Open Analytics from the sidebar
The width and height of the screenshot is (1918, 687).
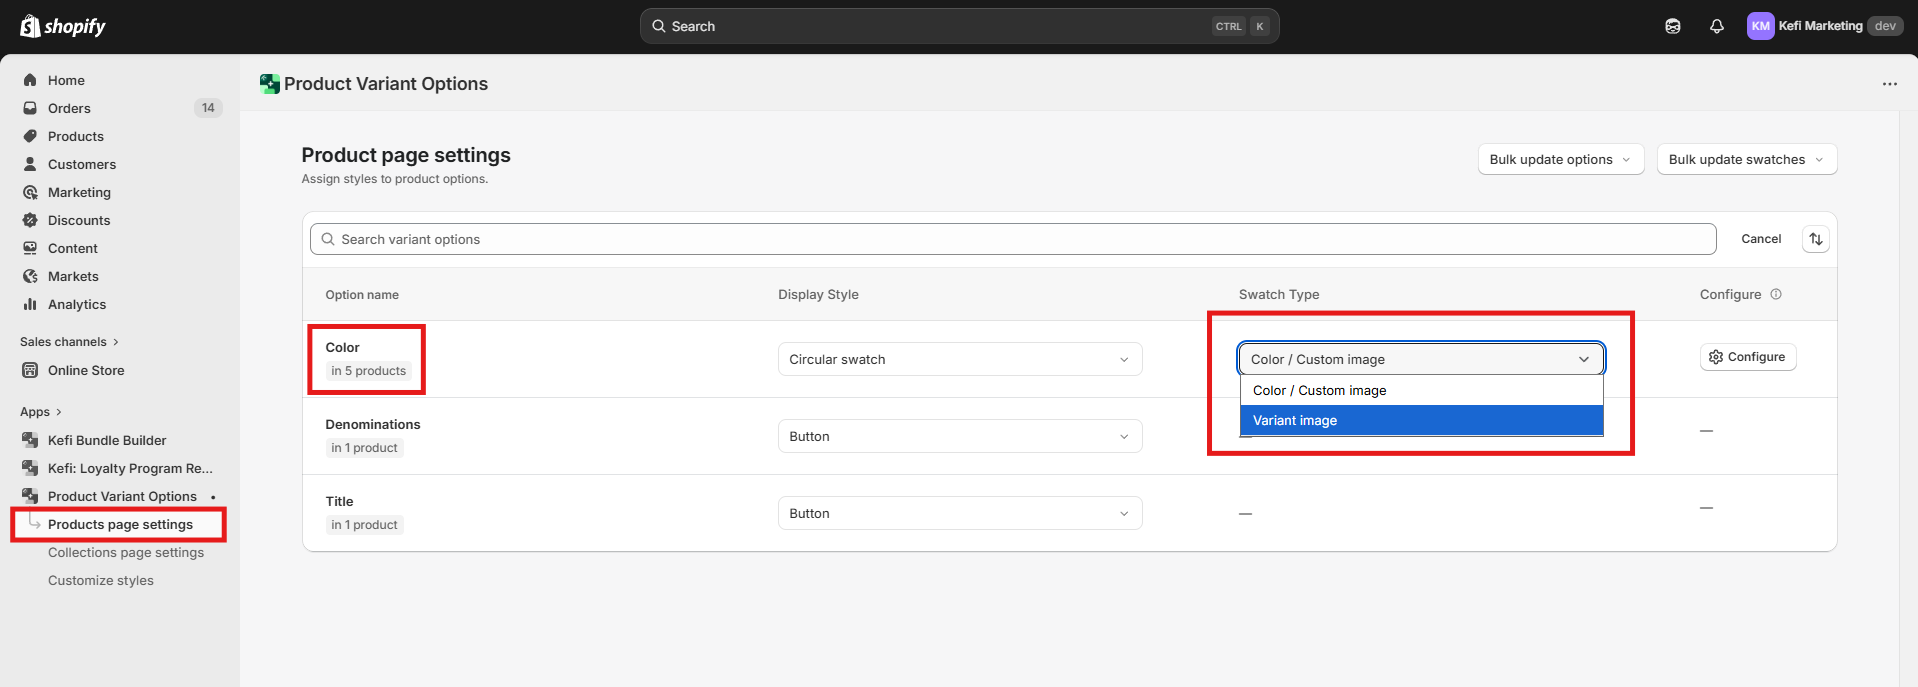77,304
